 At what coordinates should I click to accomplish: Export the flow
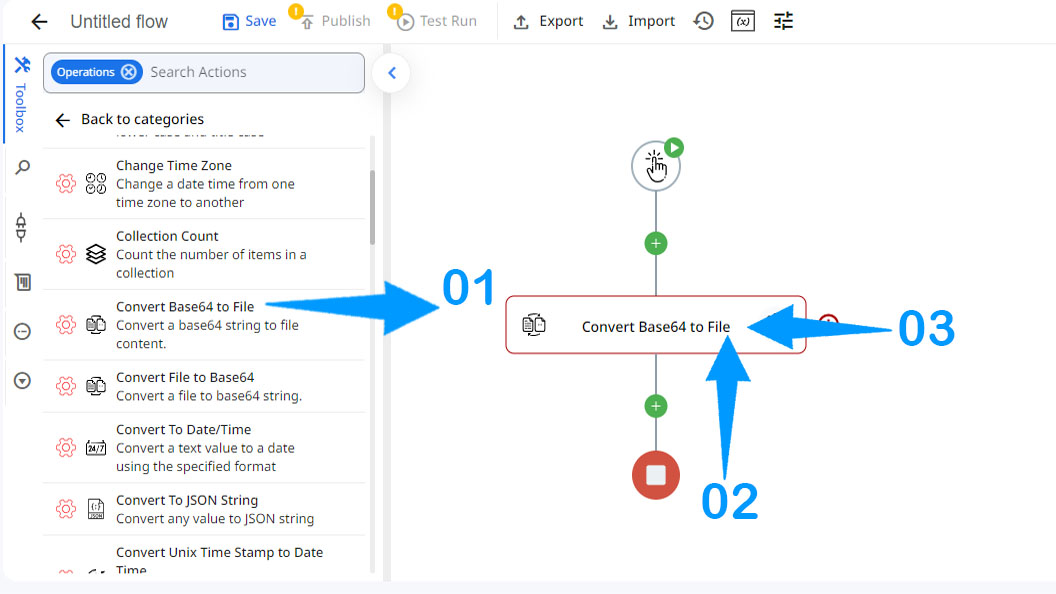pos(548,22)
